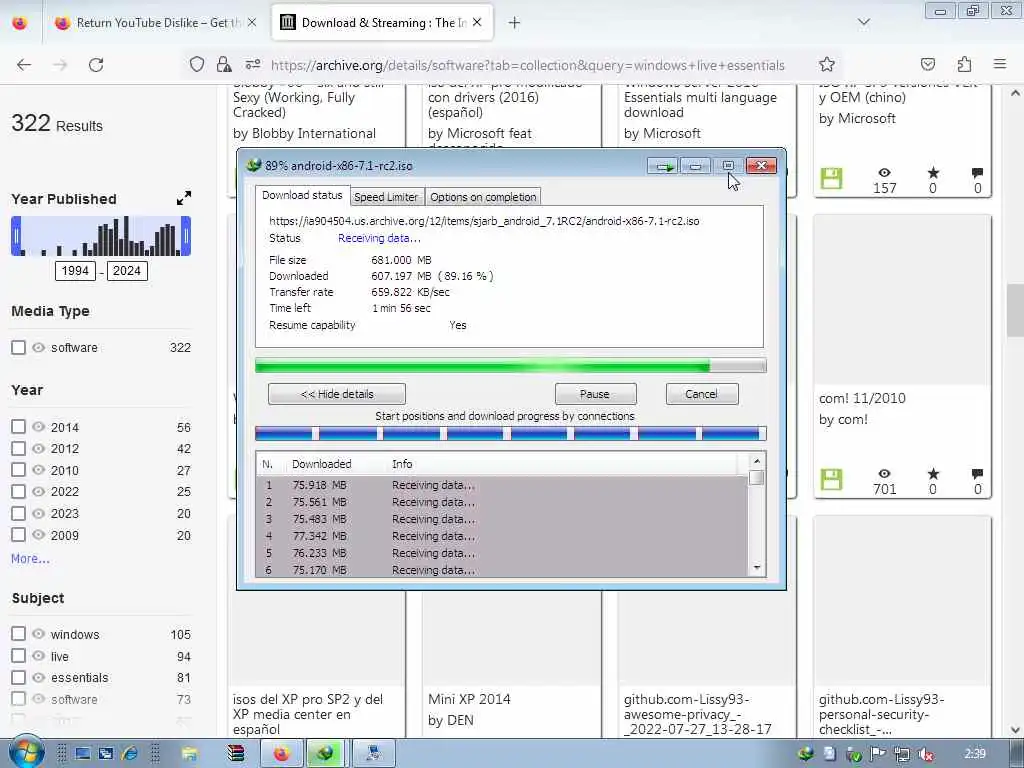
Task: Click floppy disk icon on card with 157 views
Action: (x=831, y=178)
